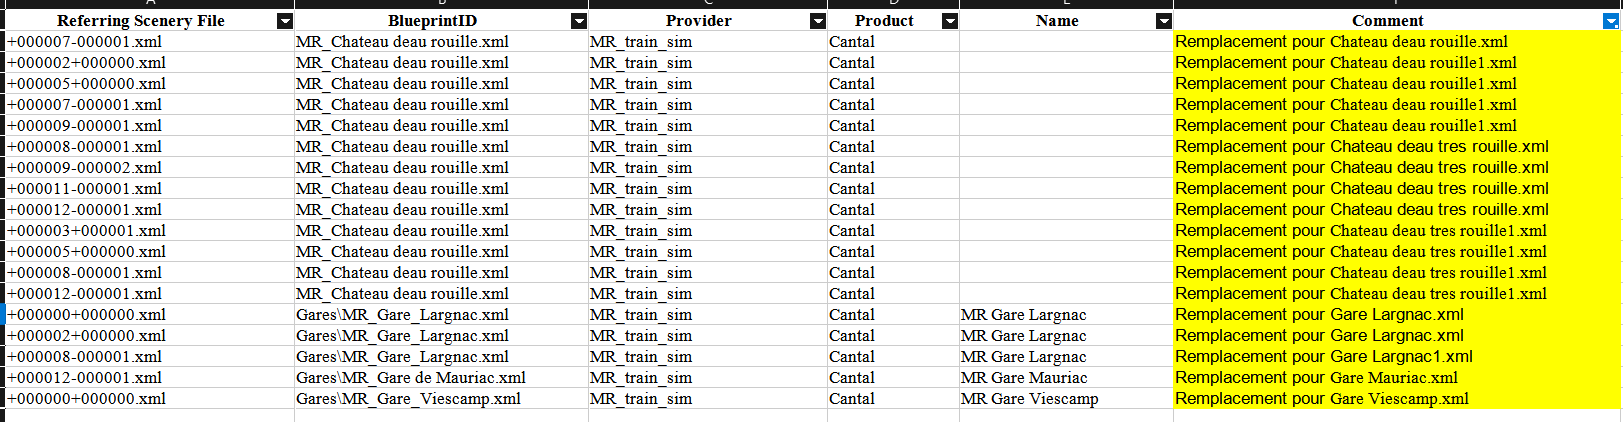Select cell +000003+000001.xml
Screen dimensions: 1623x422
[x=150, y=231]
